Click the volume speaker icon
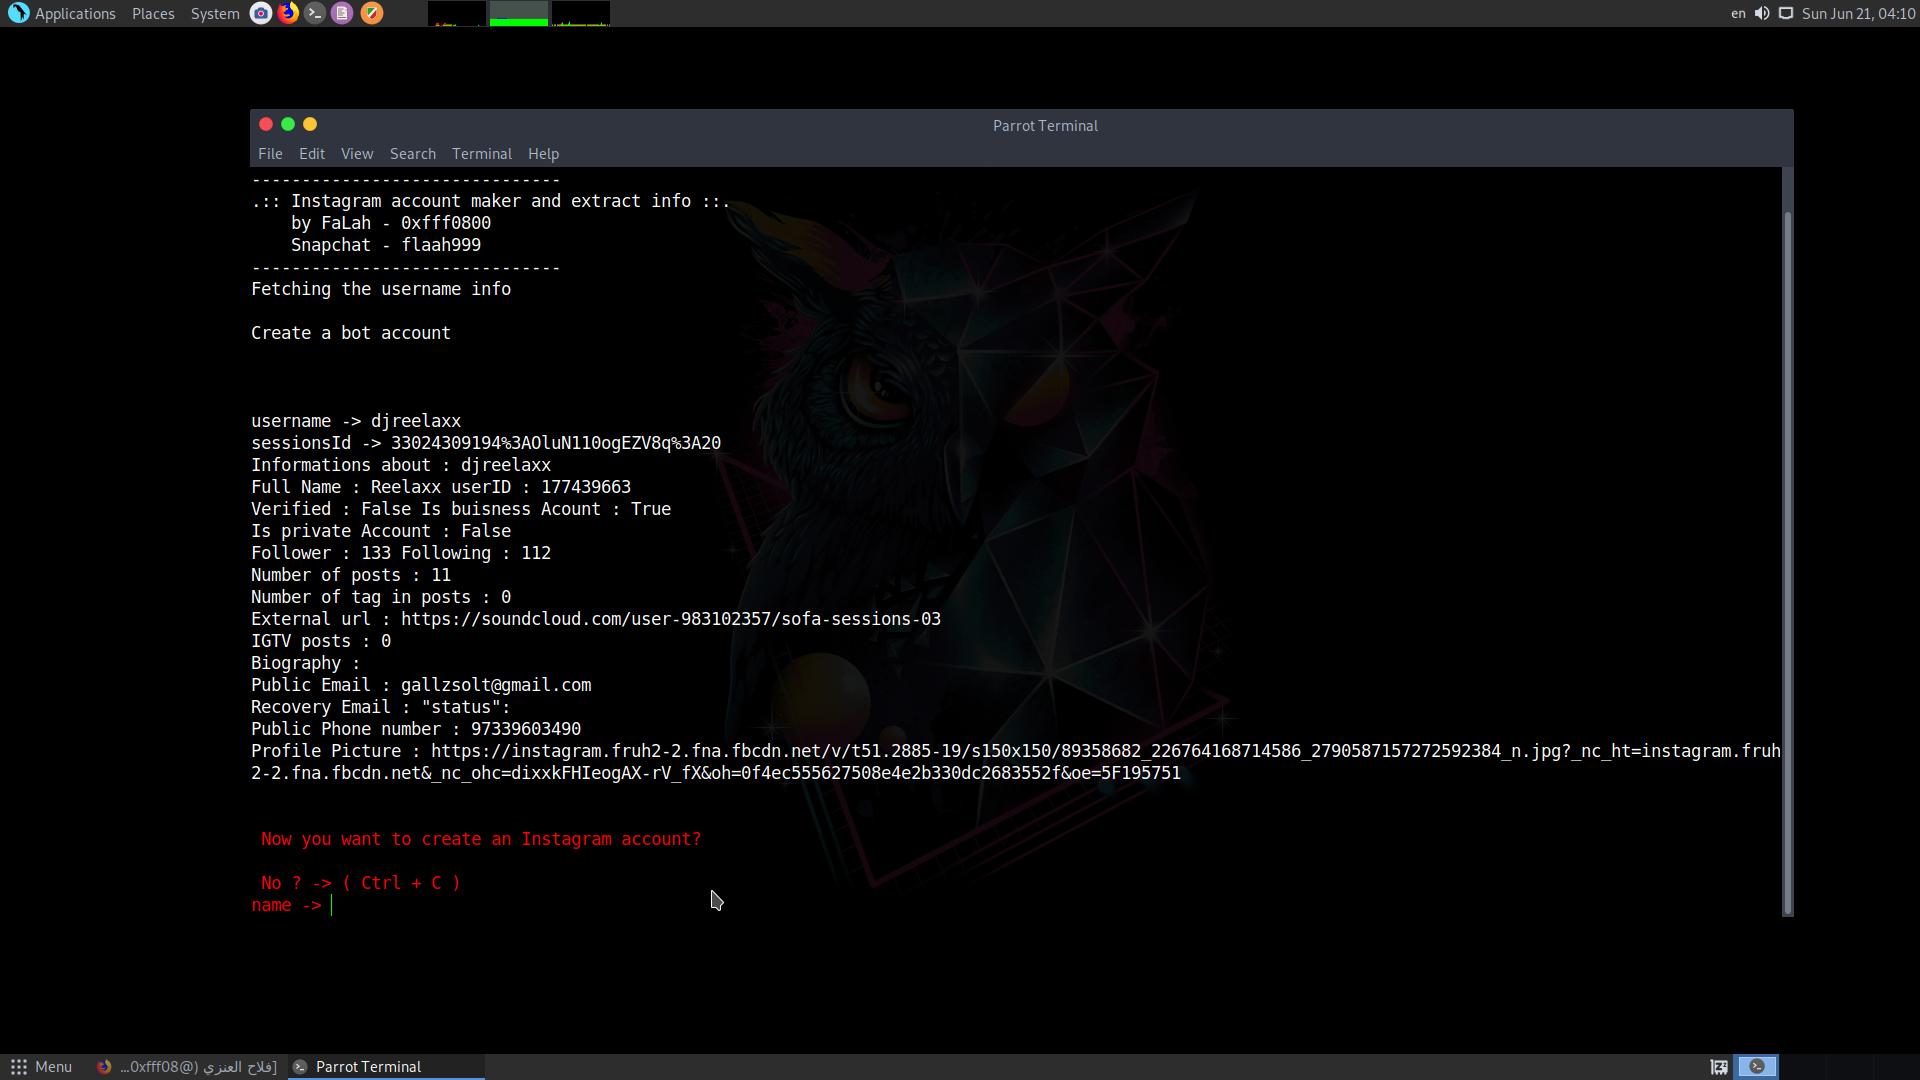The image size is (1920, 1080). pyautogui.click(x=1762, y=13)
